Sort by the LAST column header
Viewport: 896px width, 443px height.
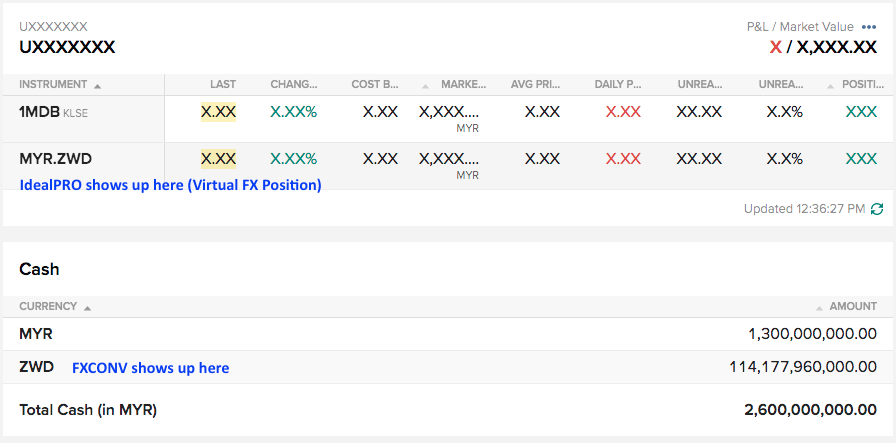[x=223, y=85]
